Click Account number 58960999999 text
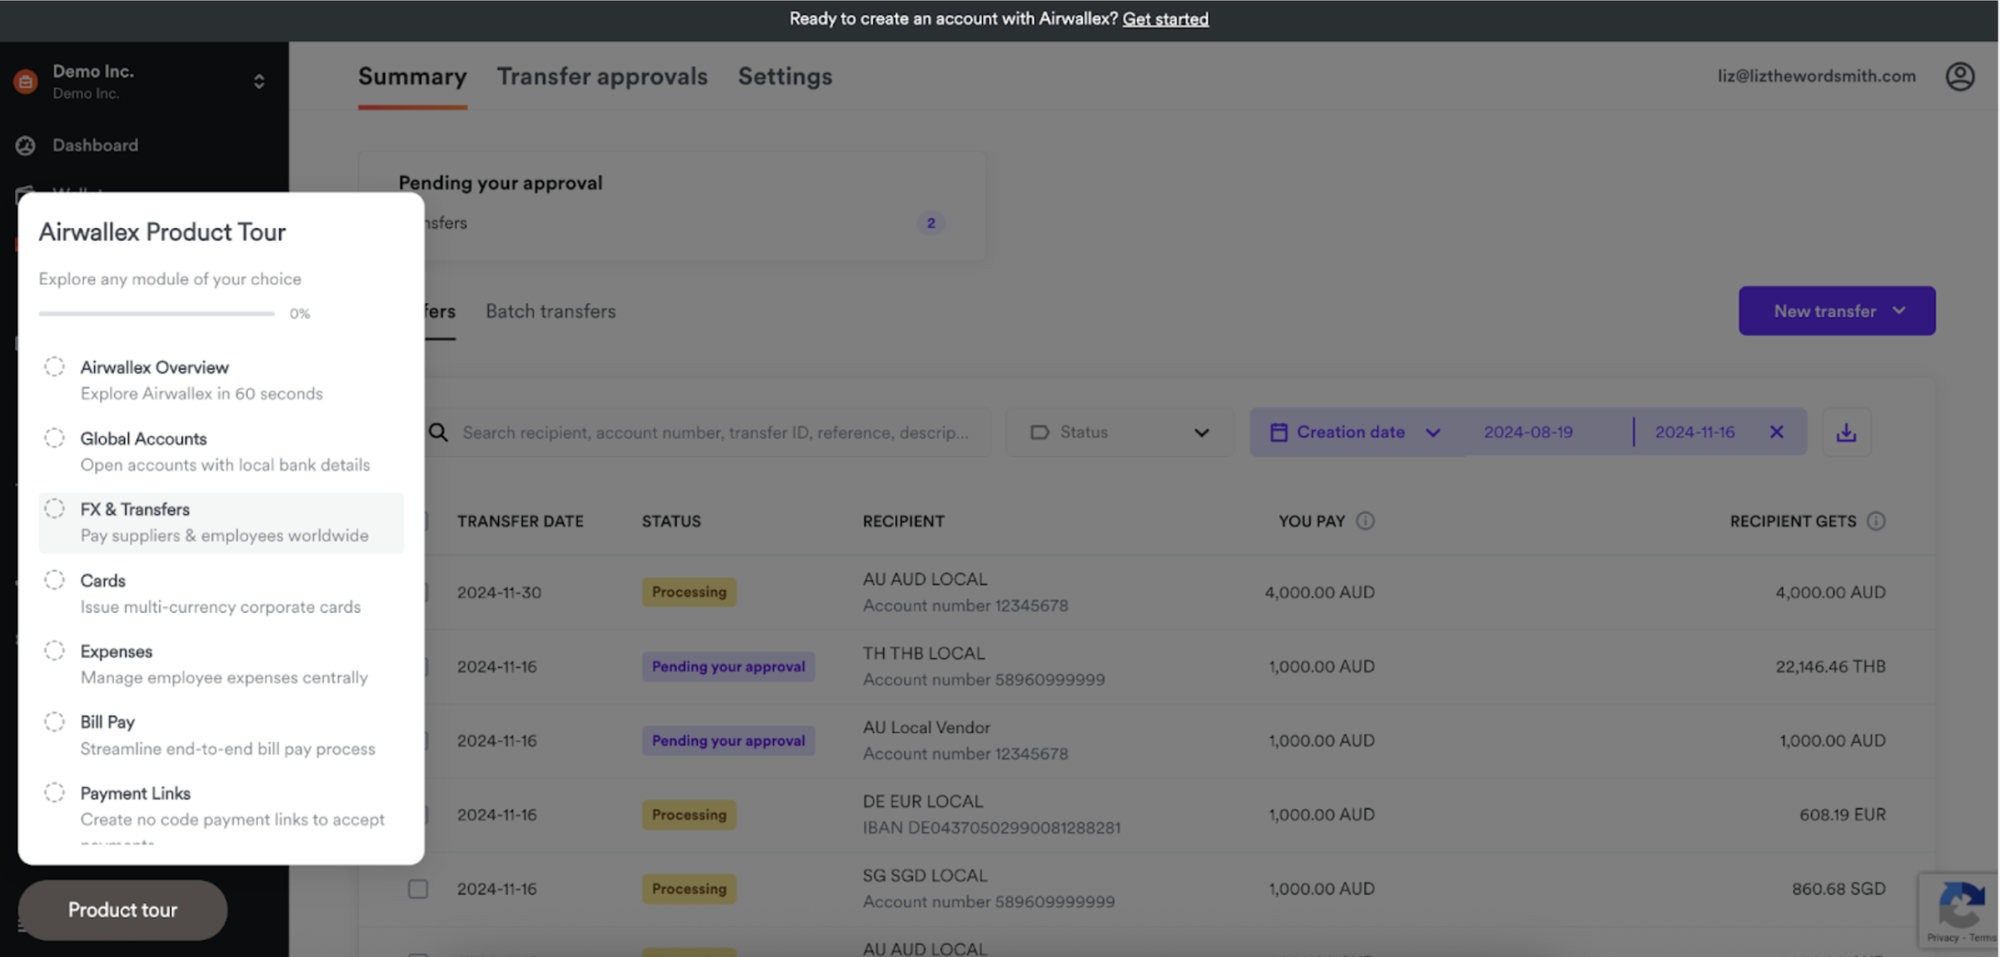 point(984,680)
